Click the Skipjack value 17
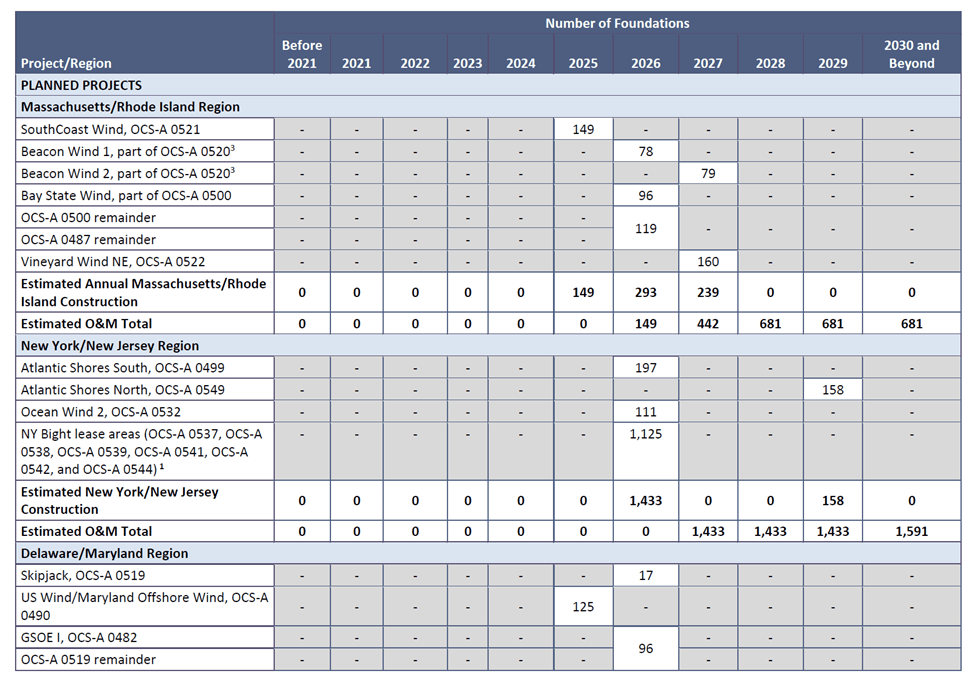 tap(645, 575)
